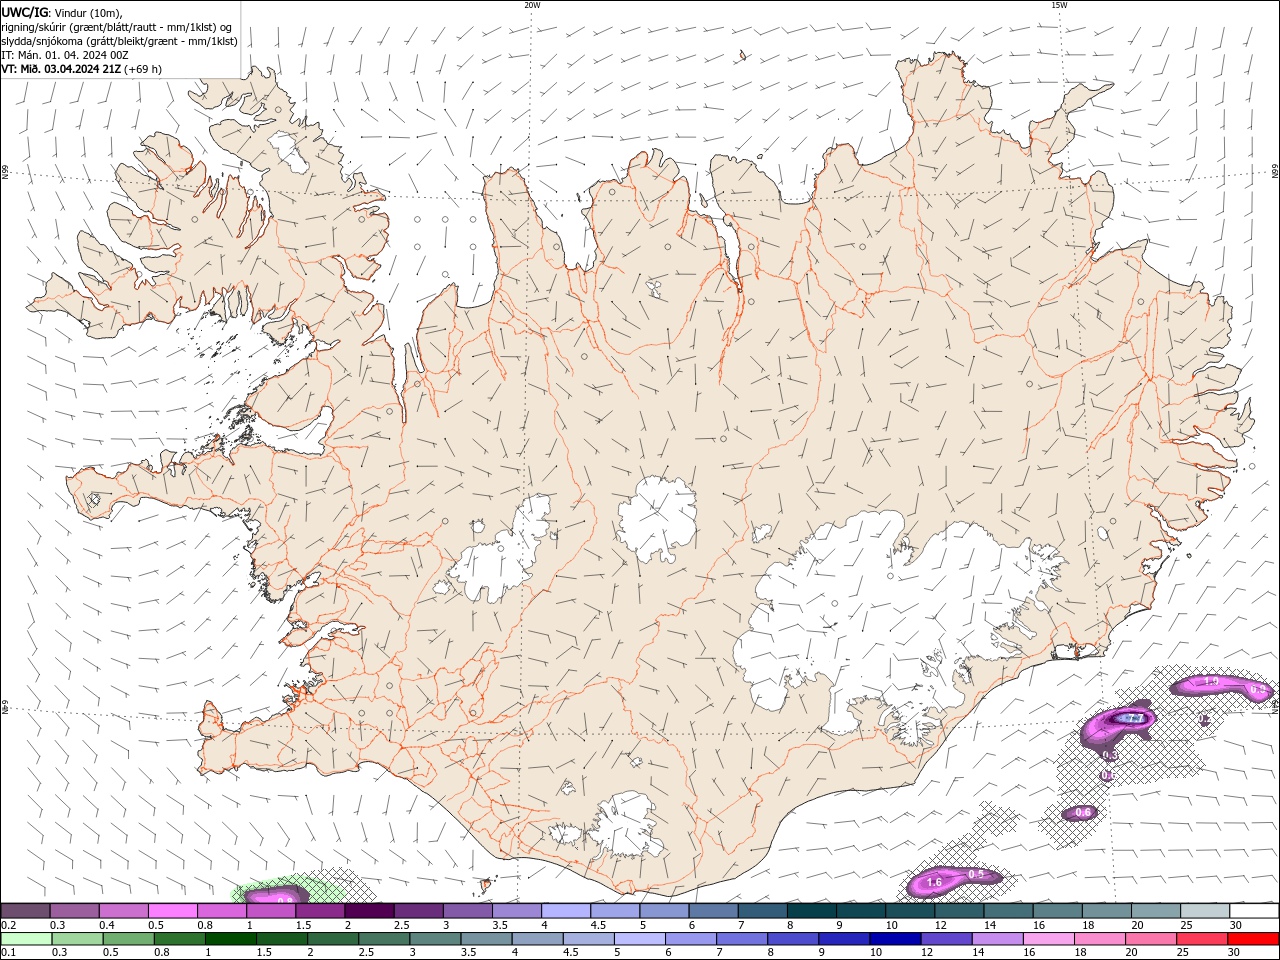Pick lower-scale swatch between 7 and 8

tap(742, 939)
